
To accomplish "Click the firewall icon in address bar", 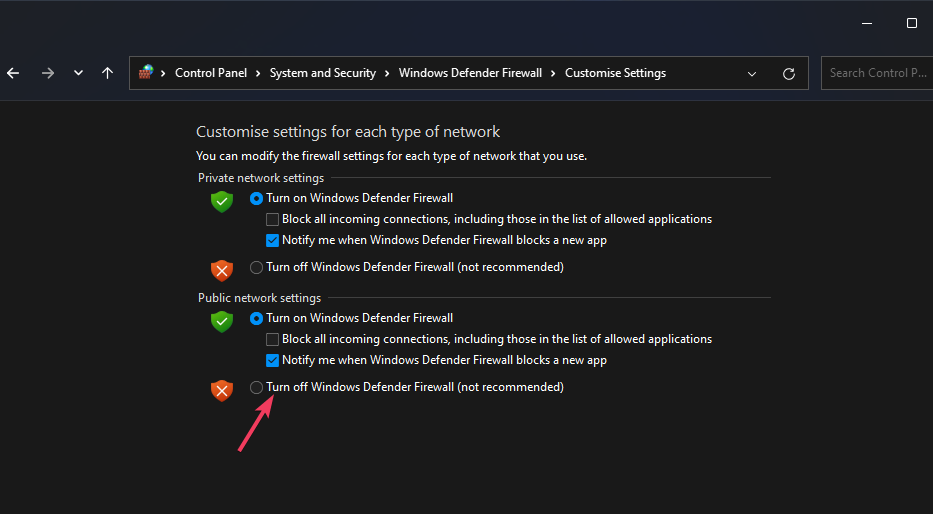I will coord(146,73).
